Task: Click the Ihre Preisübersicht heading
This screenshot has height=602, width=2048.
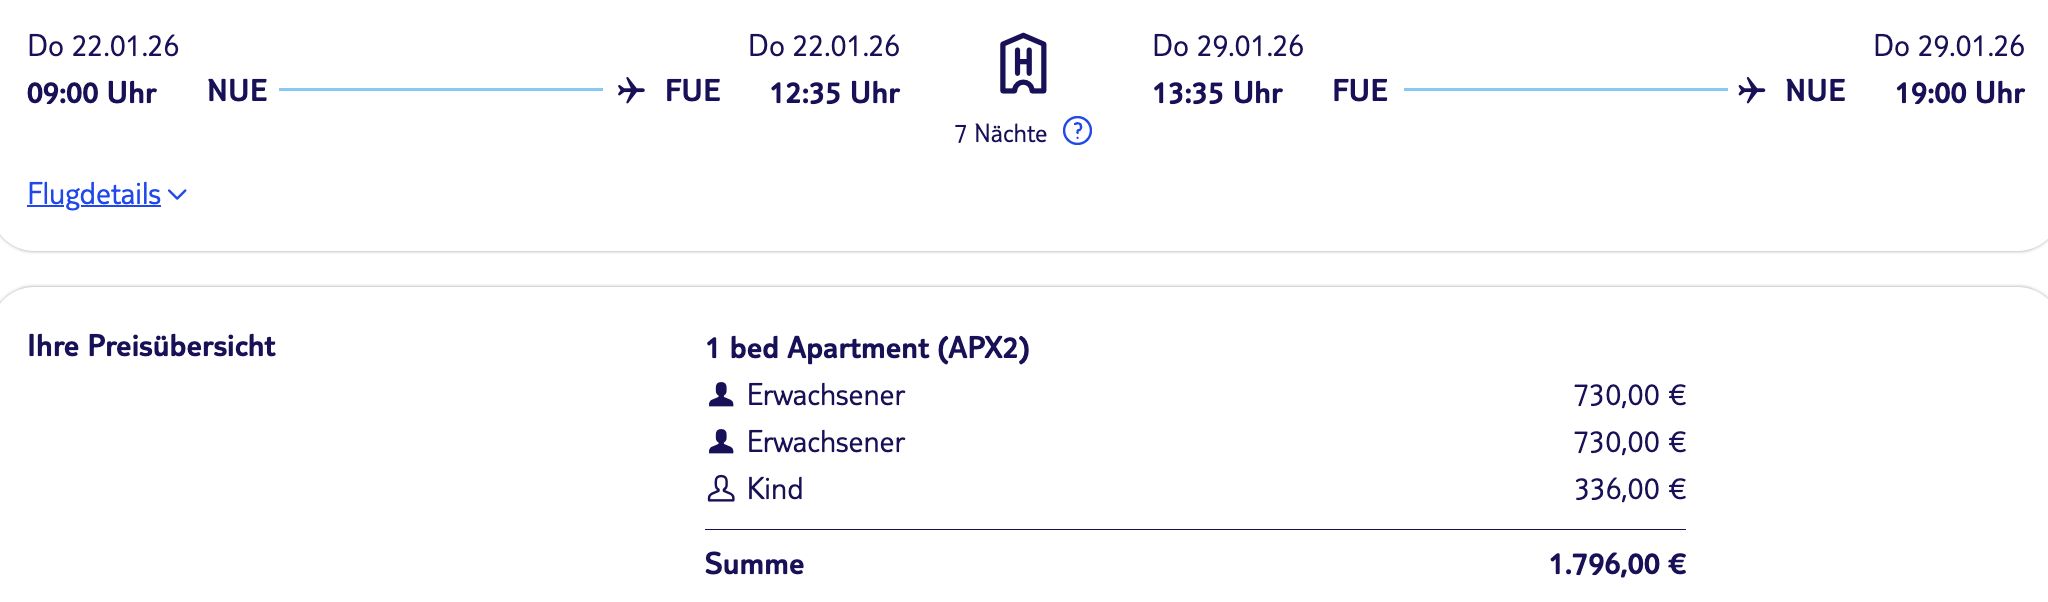Action: click(x=151, y=346)
